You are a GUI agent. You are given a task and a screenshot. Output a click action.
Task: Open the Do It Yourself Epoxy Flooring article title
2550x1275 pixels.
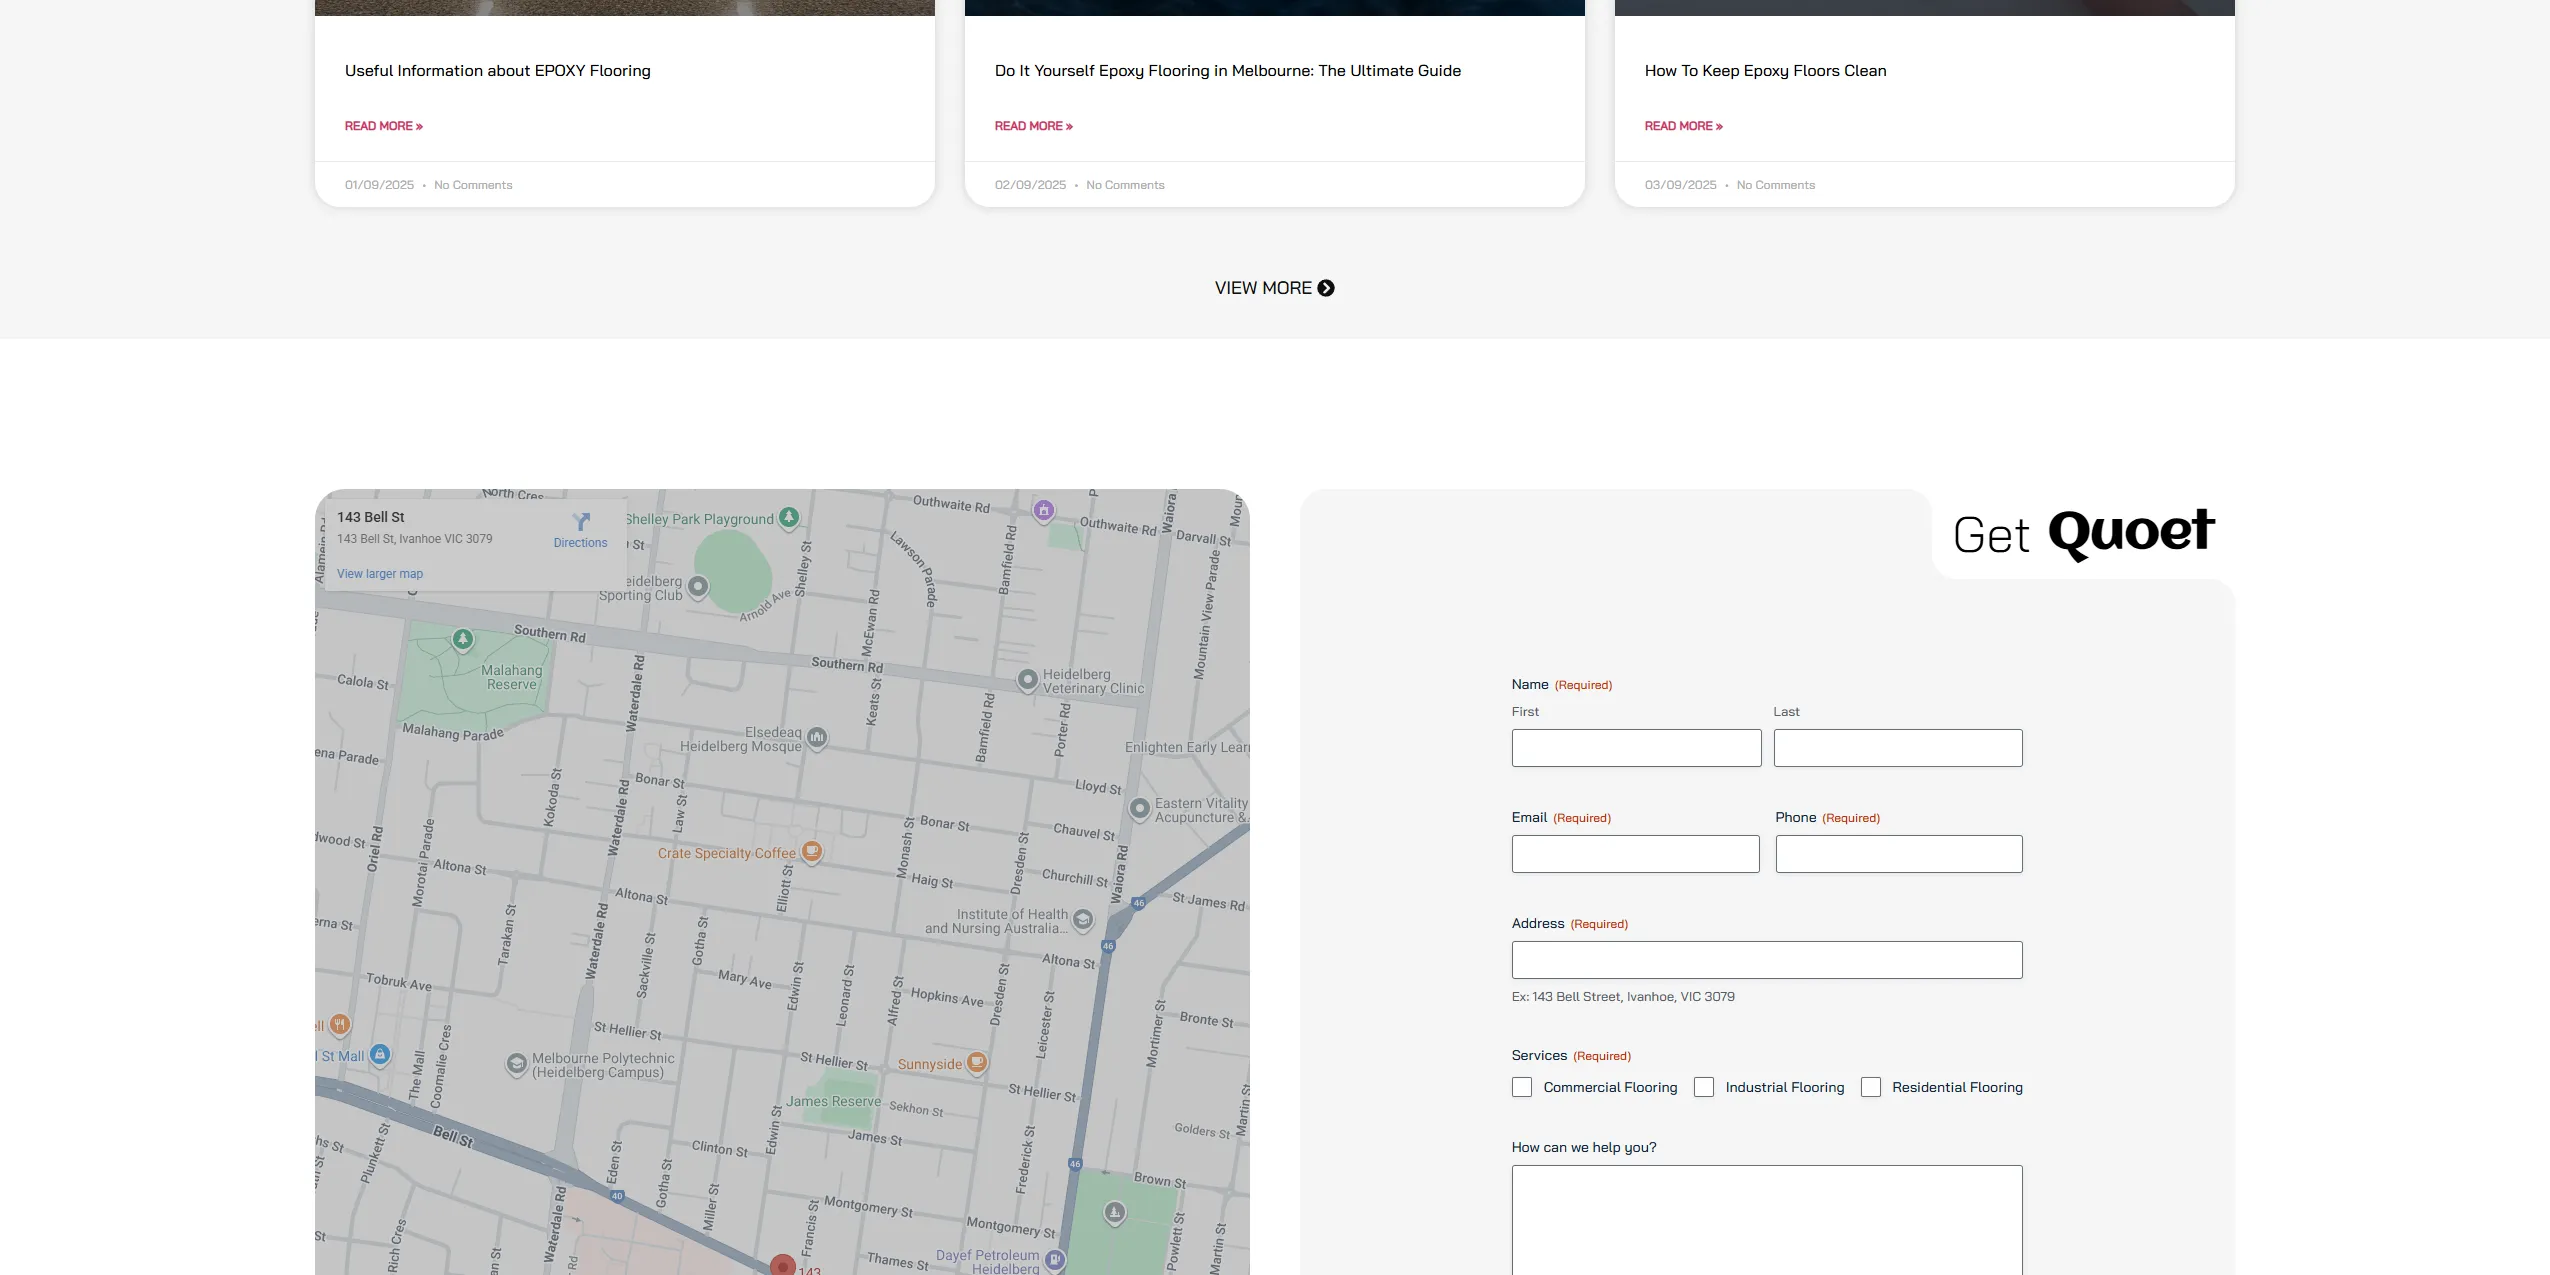coord(1227,71)
